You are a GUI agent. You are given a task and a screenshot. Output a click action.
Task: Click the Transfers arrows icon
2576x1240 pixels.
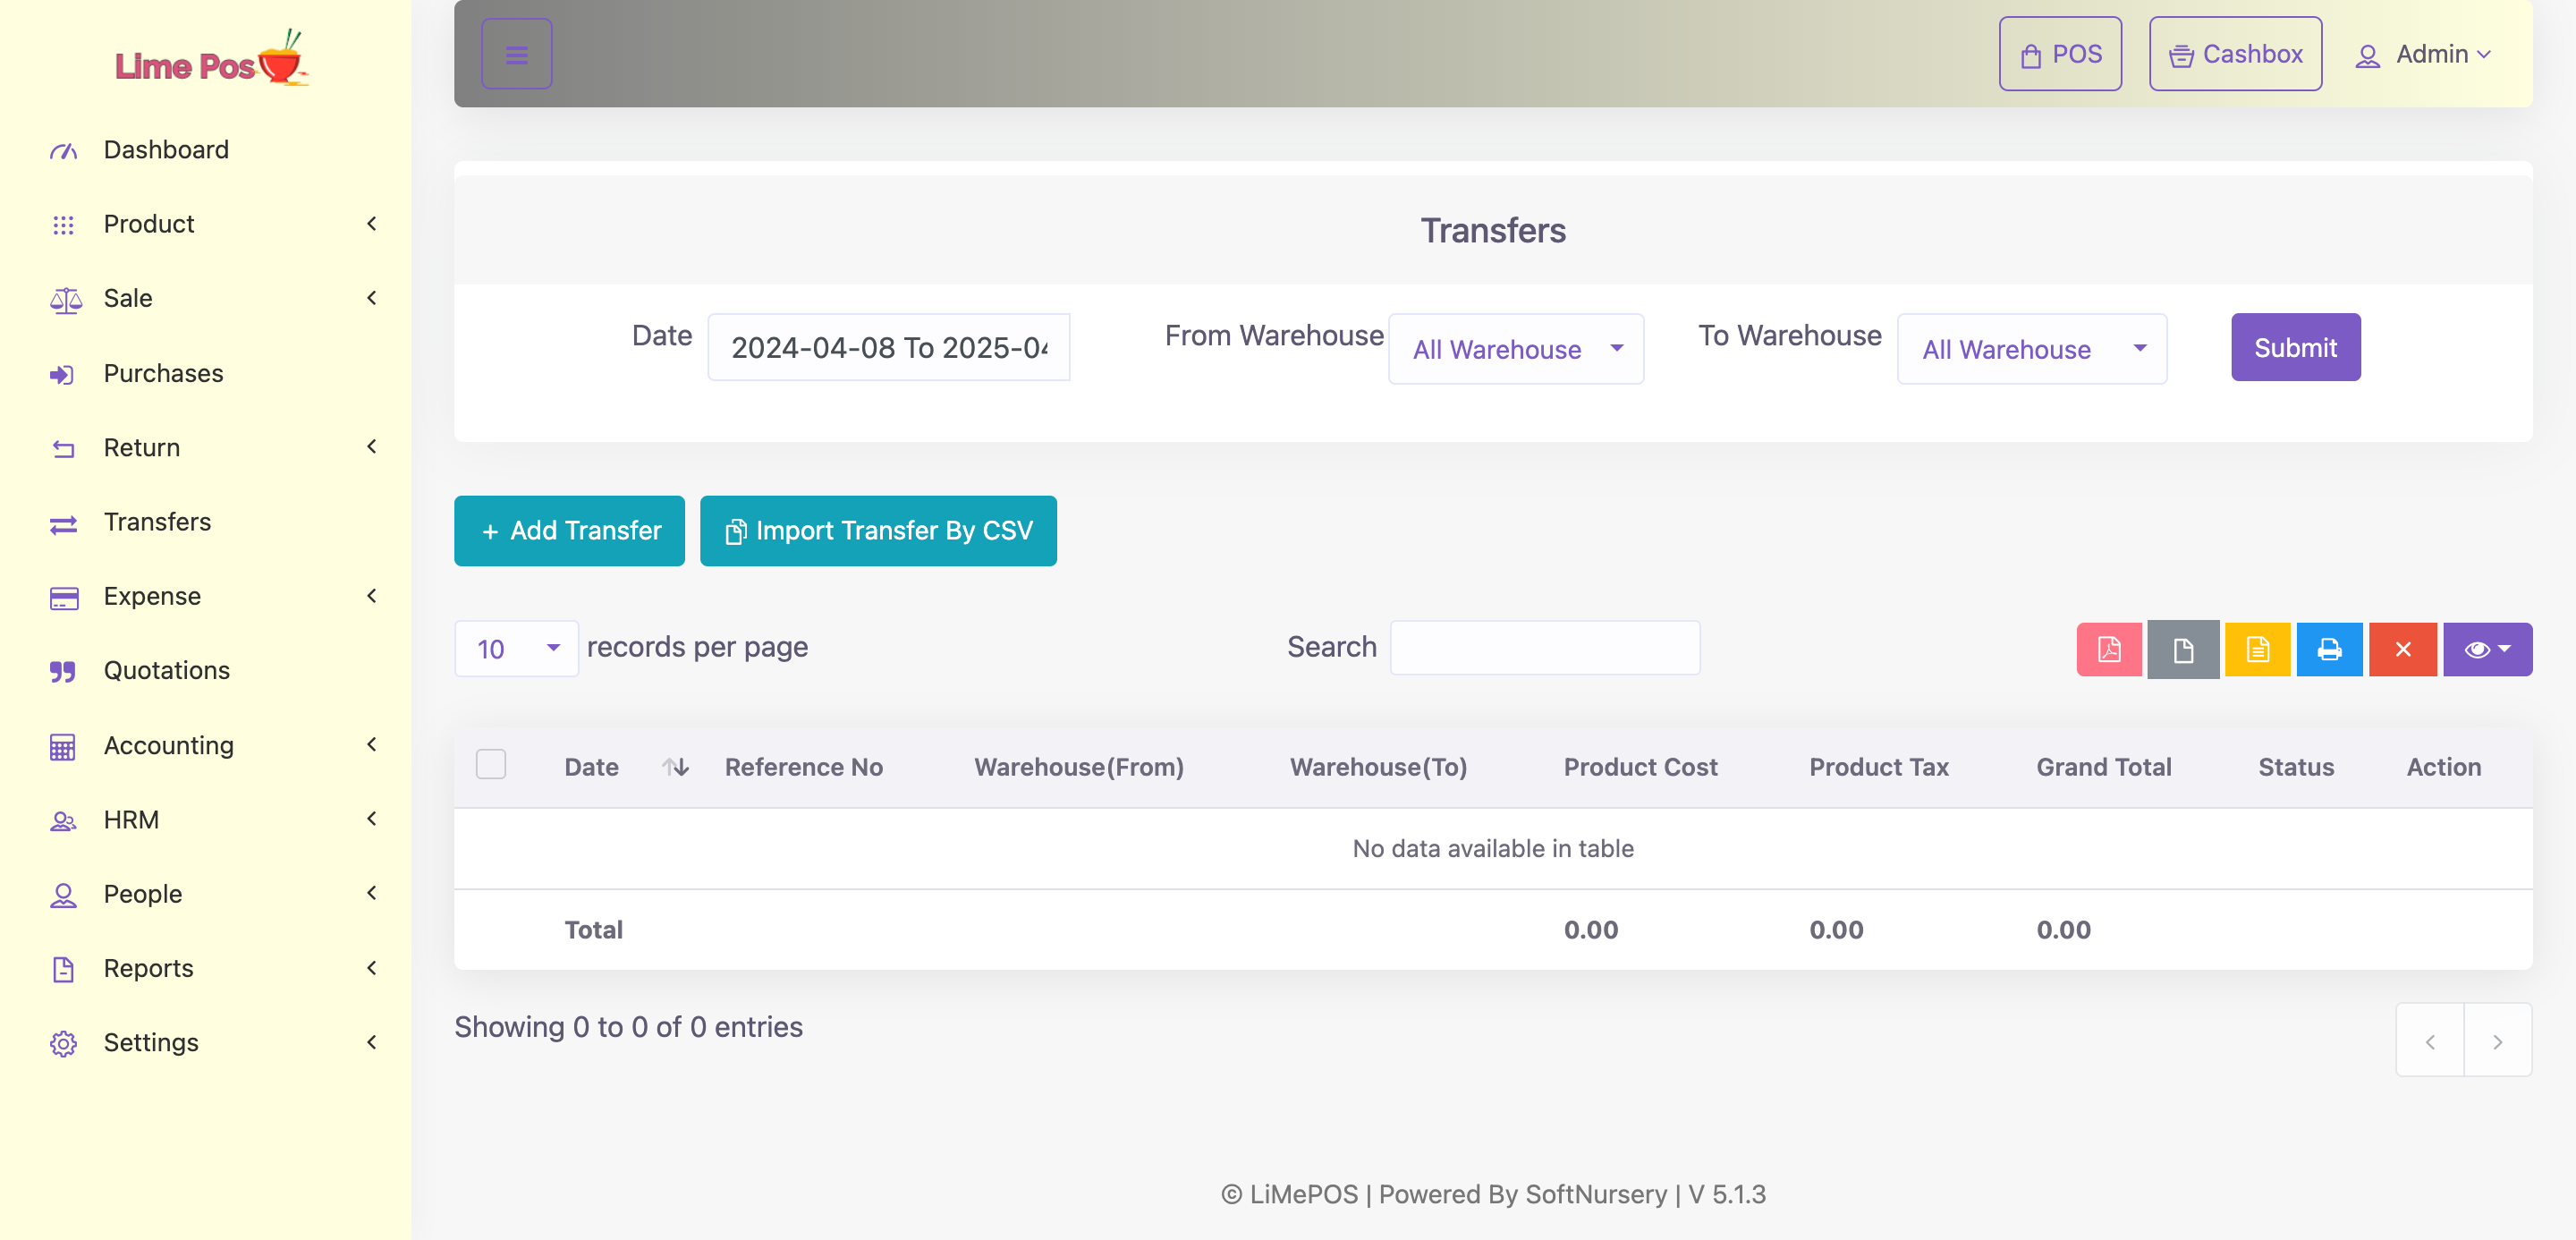click(x=63, y=523)
